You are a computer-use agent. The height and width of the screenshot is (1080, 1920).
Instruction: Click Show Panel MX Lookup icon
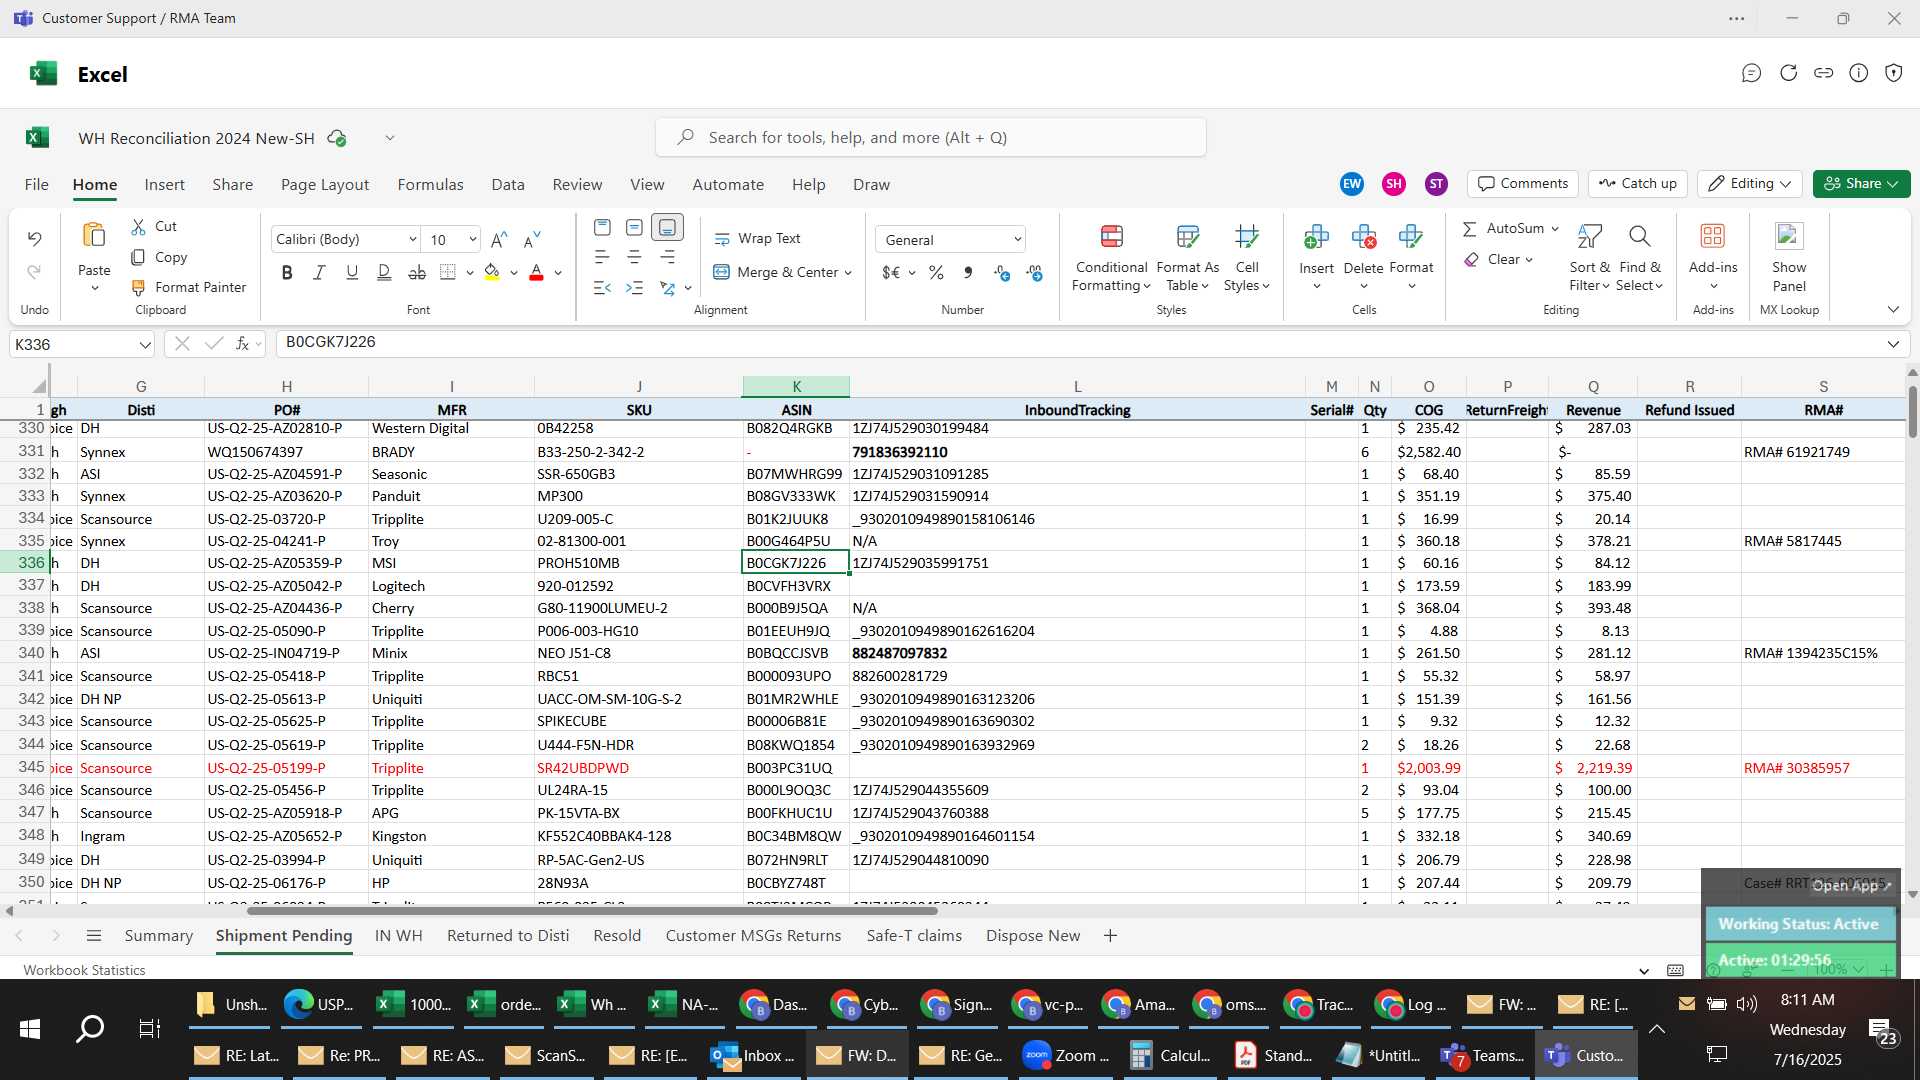point(1789,237)
